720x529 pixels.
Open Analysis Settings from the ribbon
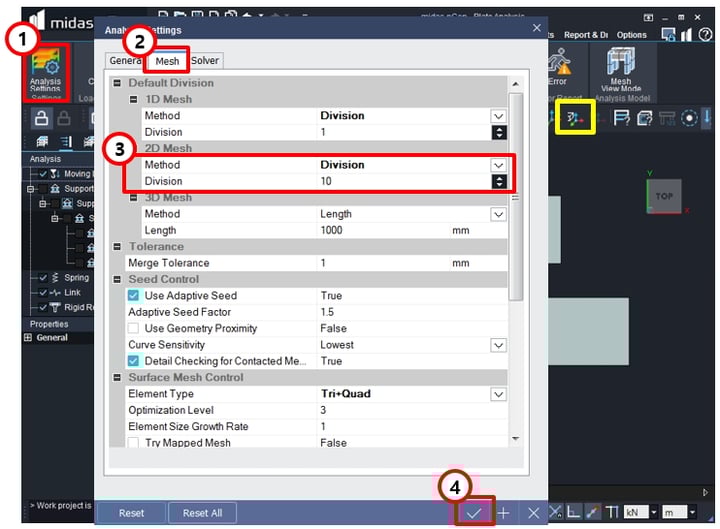(45, 72)
